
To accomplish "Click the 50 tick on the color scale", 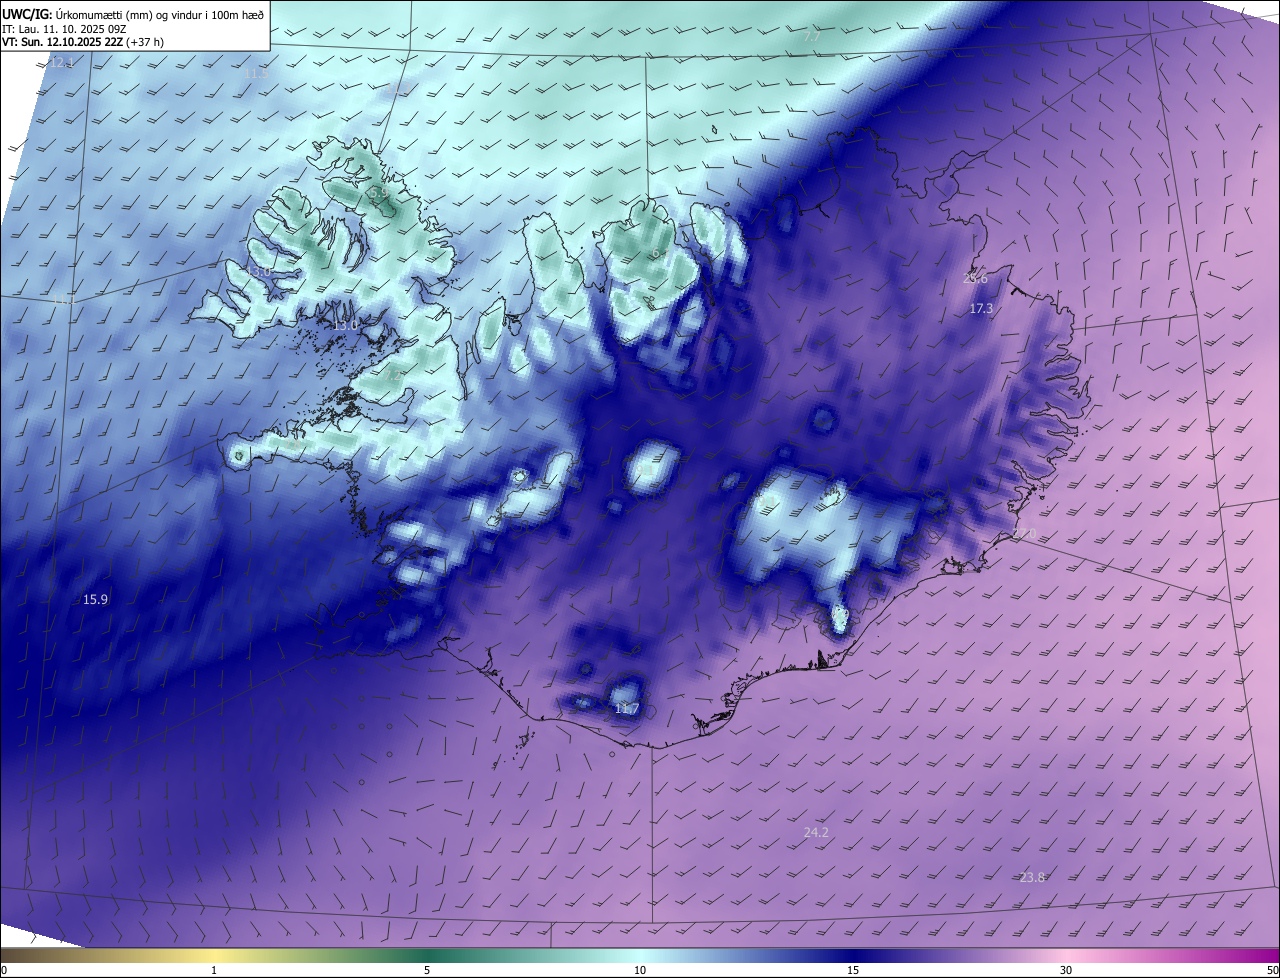I will 1272,970.
